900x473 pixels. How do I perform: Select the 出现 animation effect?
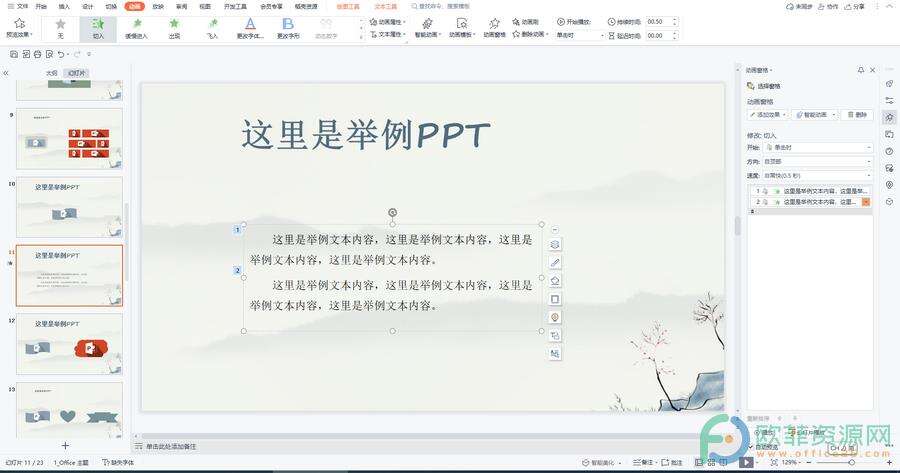click(x=174, y=28)
